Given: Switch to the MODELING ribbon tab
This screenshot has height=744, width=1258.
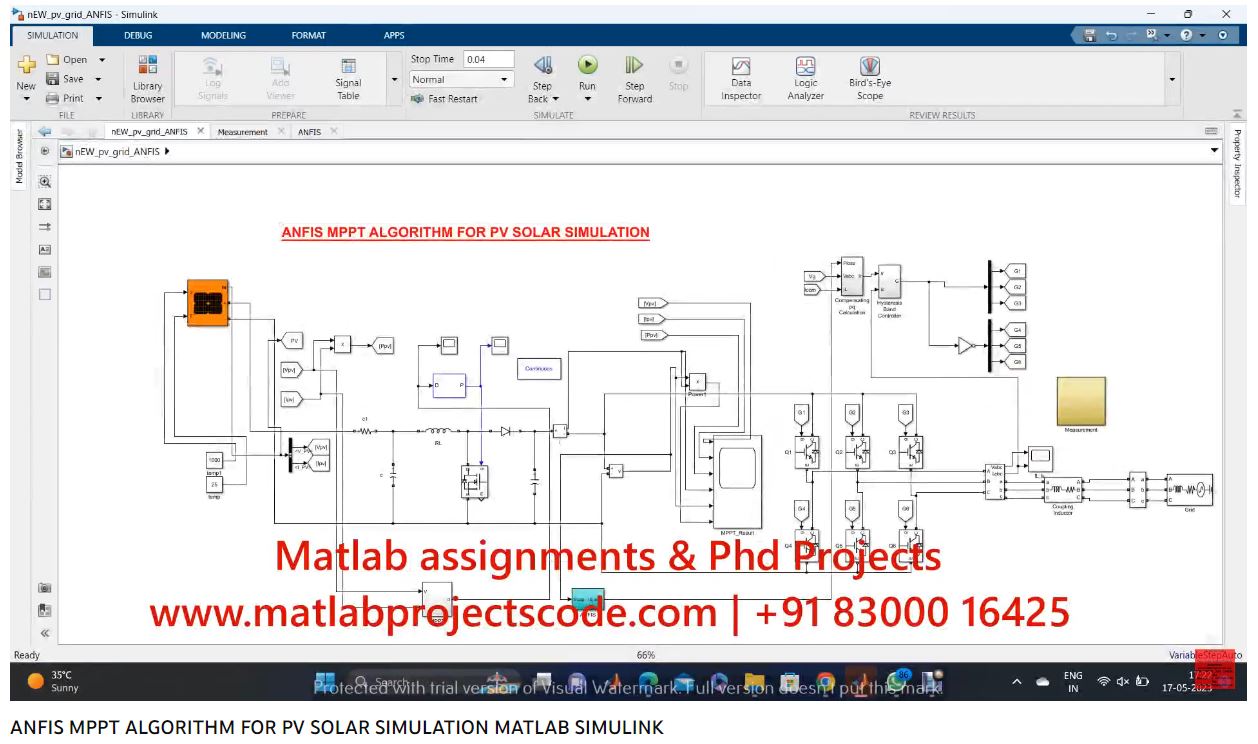Looking at the screenshot, I should [223, 35].
